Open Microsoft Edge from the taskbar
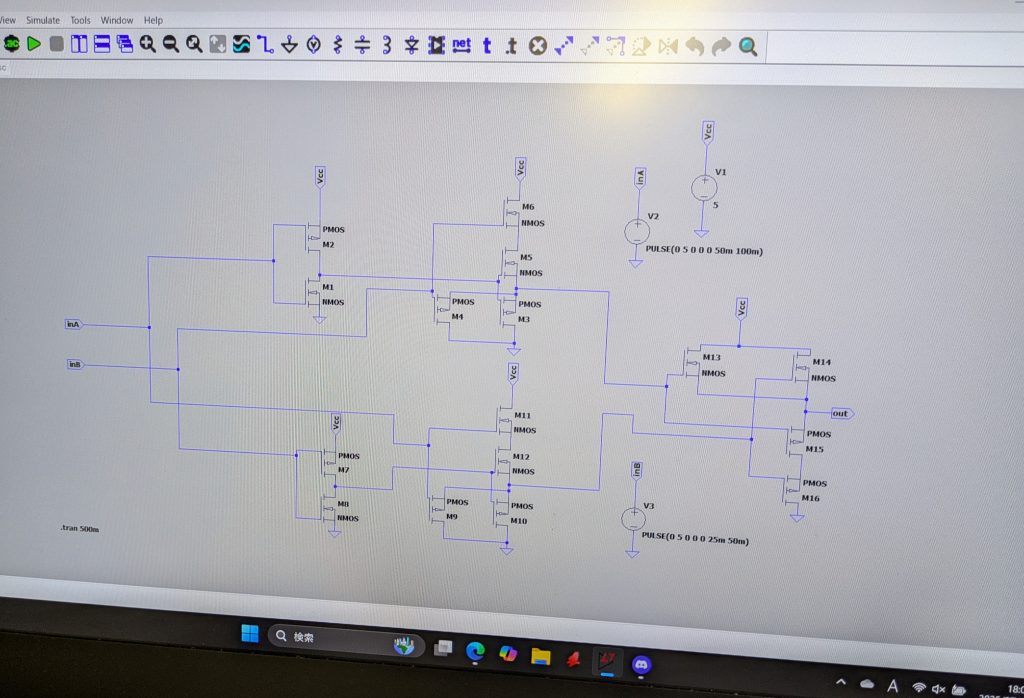 [475, 651]
